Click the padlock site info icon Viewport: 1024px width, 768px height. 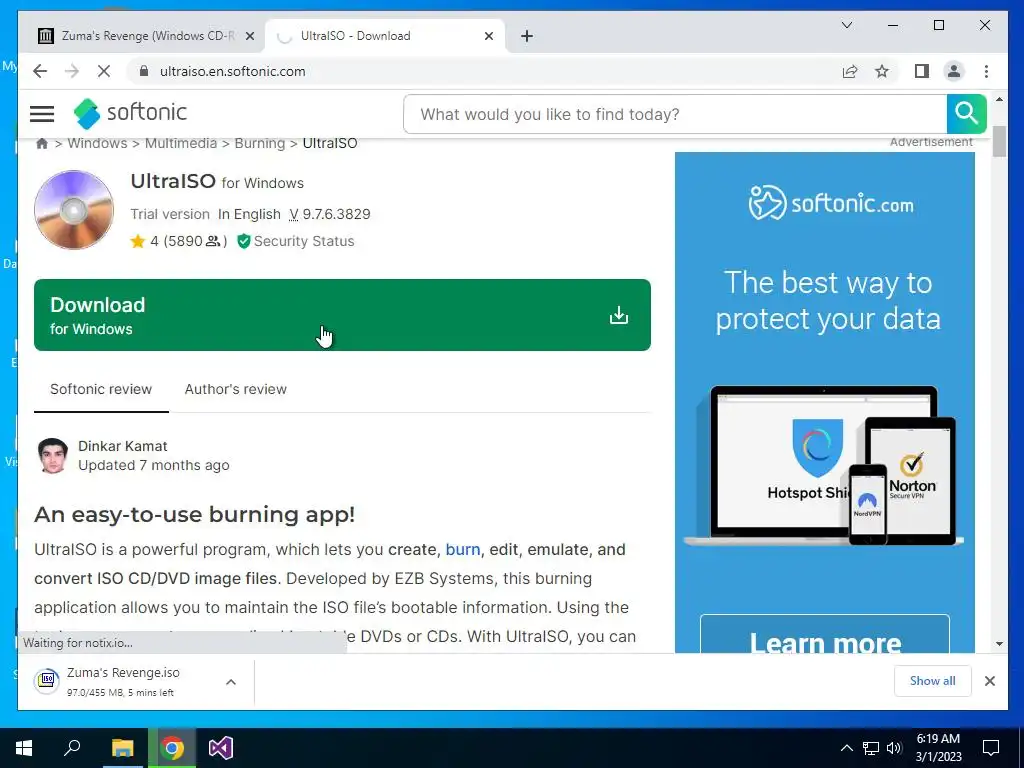pyautogui.click(x=144, y=71)
